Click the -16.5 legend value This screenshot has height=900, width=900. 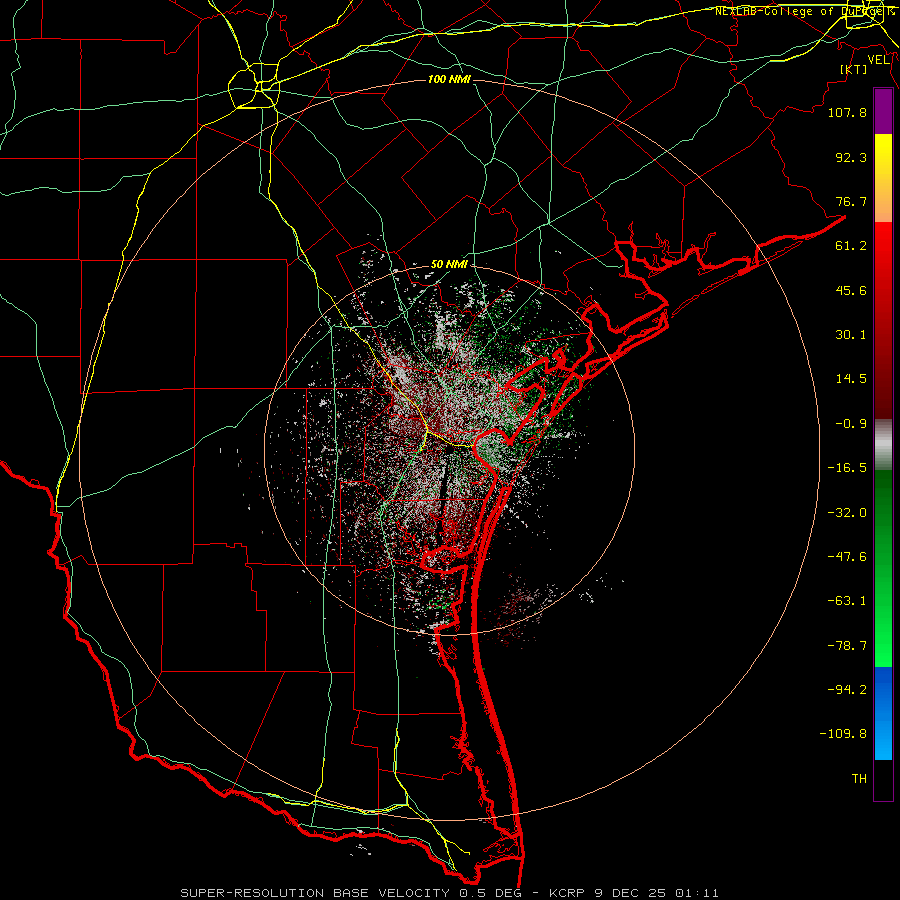pos(847,468)
